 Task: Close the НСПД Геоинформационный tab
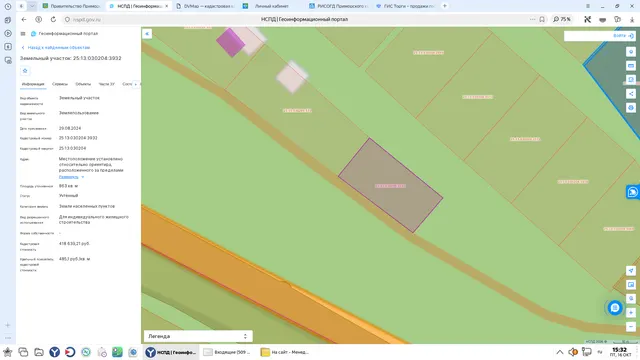167,6
